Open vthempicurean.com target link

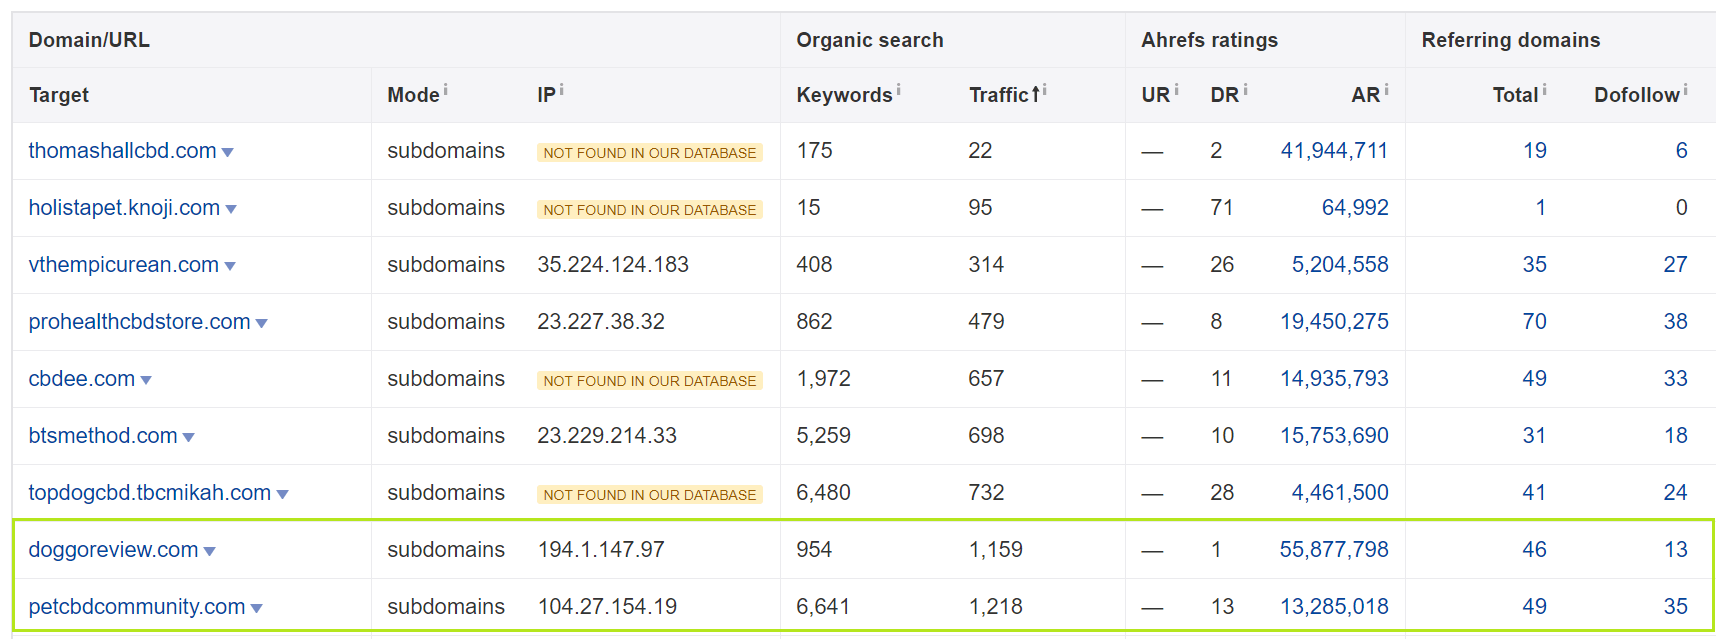tap(123, 265)
